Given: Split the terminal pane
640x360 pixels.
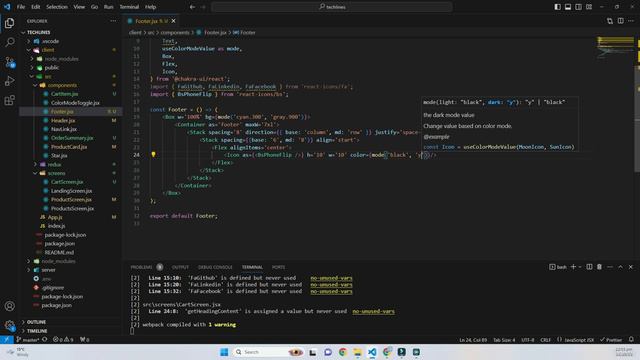Looking at the screenshot, I should coord(589,267).
